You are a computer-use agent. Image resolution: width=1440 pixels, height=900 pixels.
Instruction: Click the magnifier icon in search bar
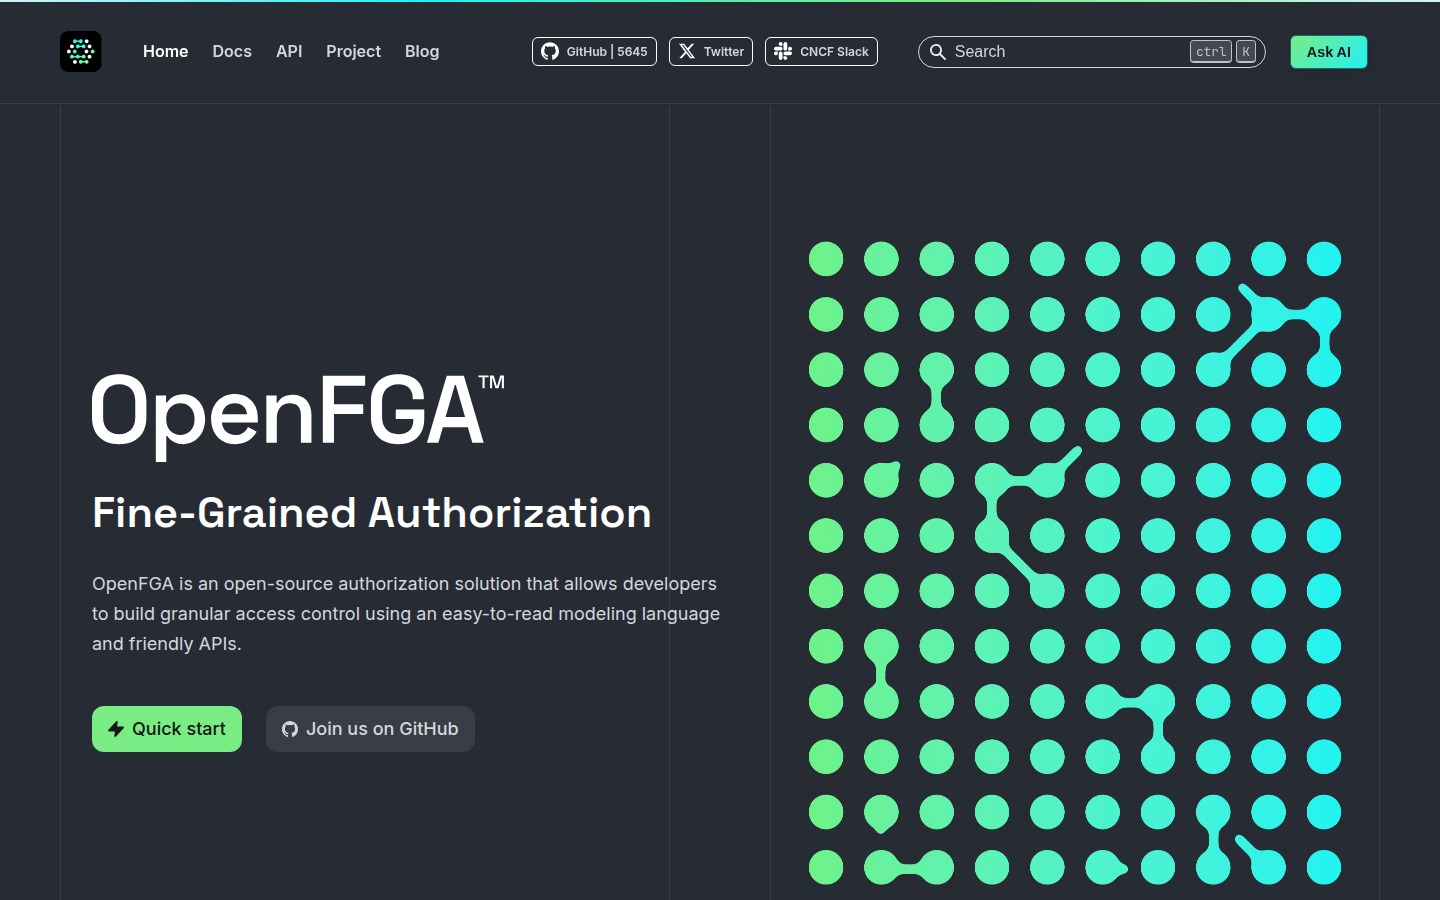(938, 52)
